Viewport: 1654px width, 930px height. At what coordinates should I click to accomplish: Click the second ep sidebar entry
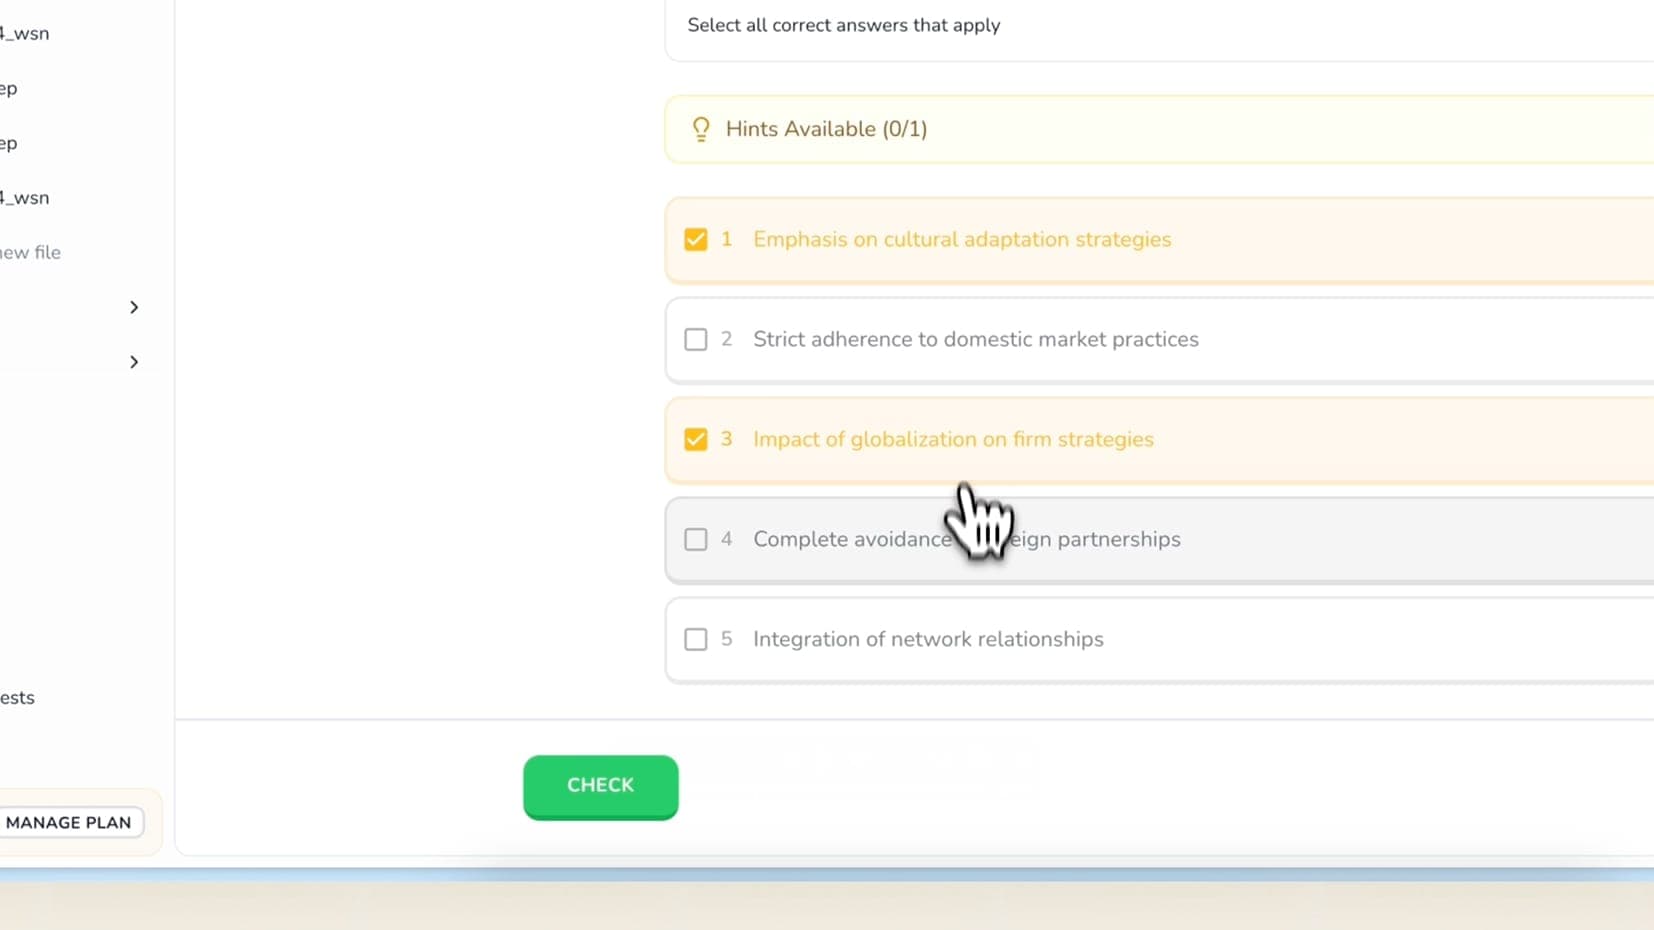(x=8, y=142)
